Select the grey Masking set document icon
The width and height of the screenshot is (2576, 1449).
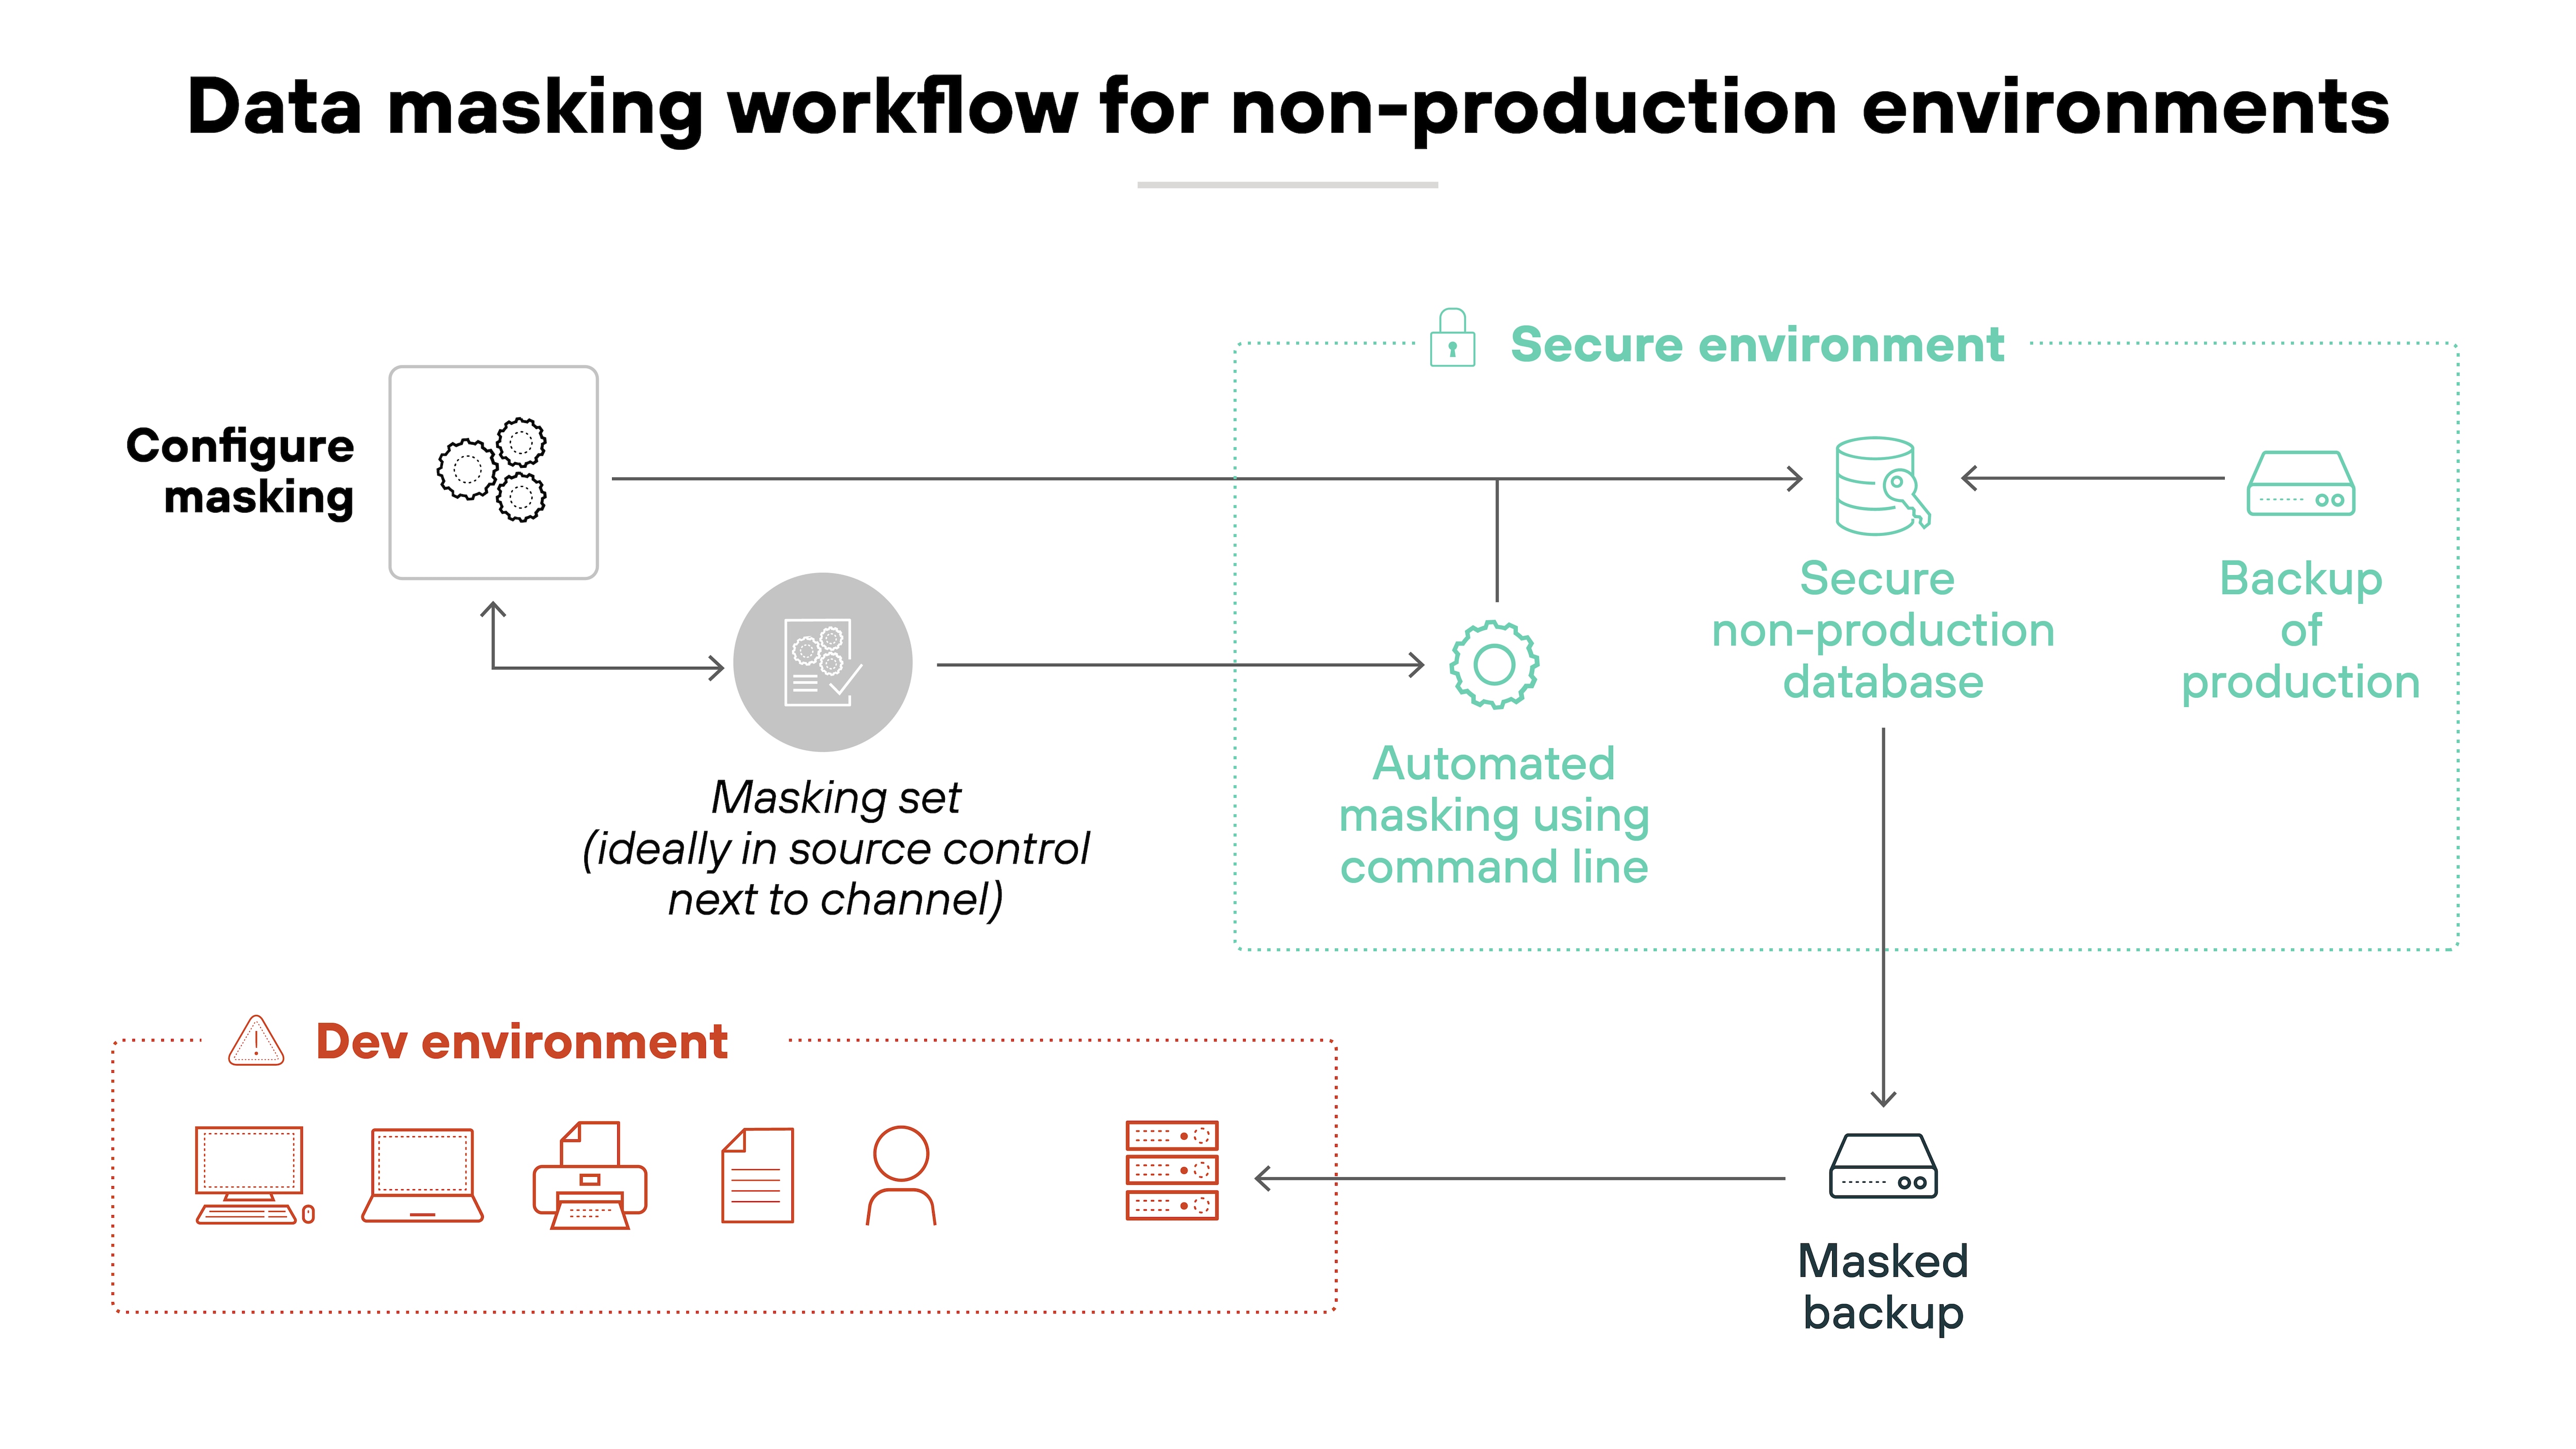[822, 662]
